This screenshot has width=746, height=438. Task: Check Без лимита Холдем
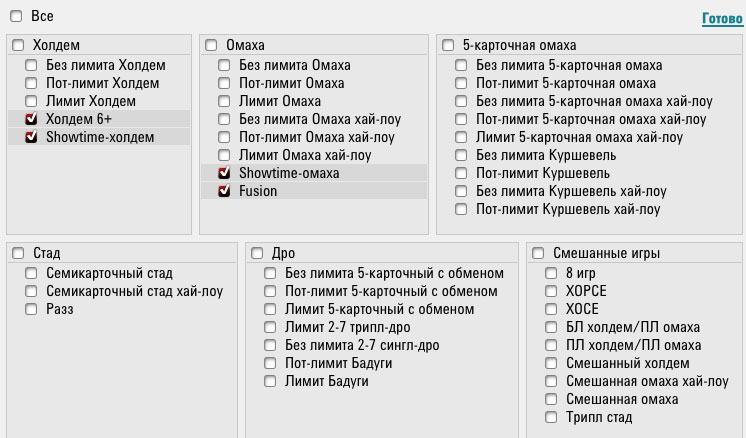(31, 65)
